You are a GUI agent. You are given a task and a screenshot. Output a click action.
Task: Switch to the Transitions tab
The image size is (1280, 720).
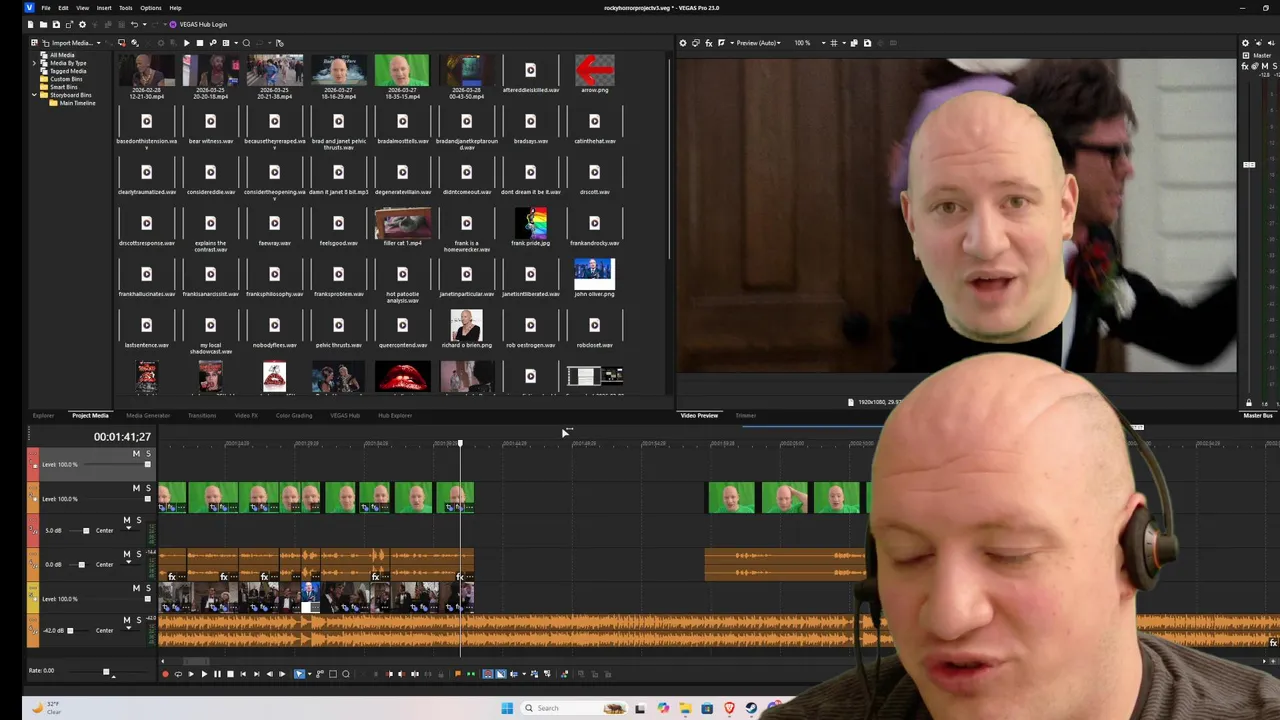tap(202, 415)
